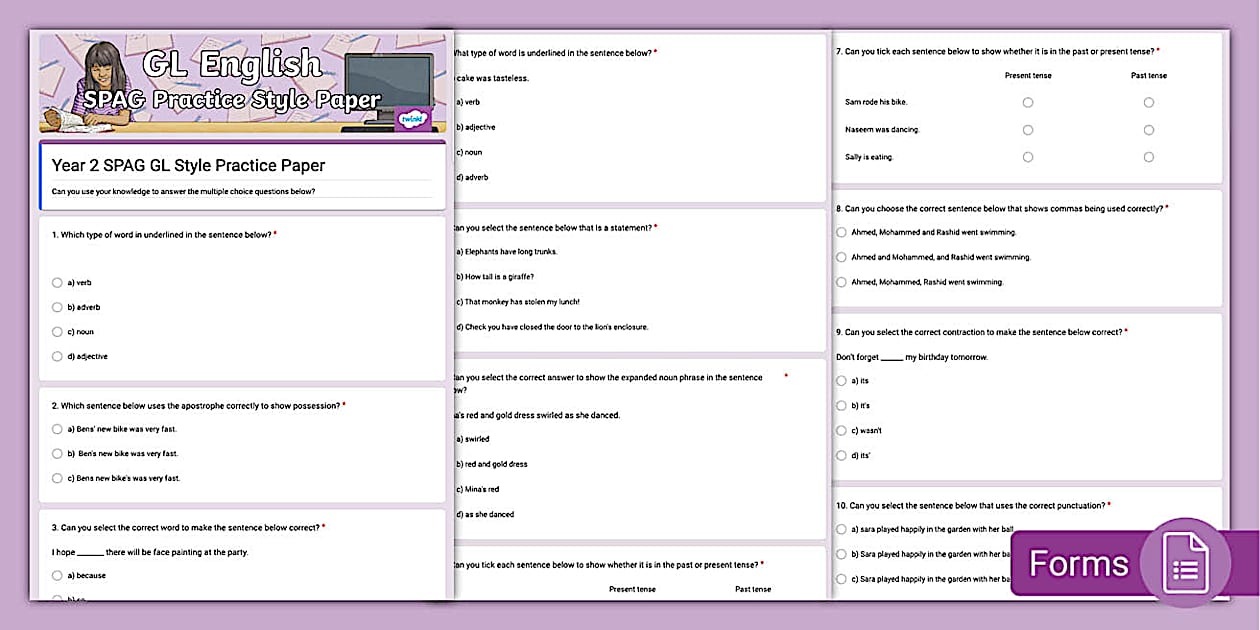Mark 'Sally is eating.' as Present tense
Viewport: 1260px width, 630px height.
click(1028, 156)
